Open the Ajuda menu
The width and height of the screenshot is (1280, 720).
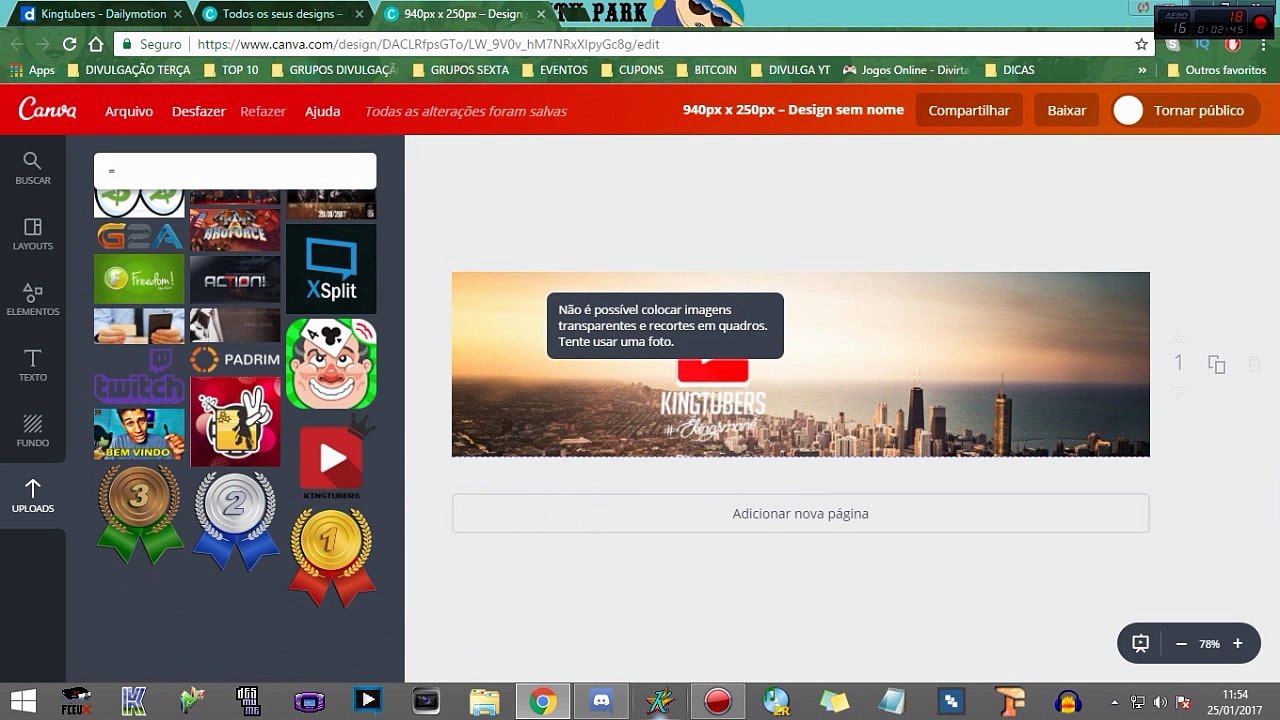pos(322,111)
